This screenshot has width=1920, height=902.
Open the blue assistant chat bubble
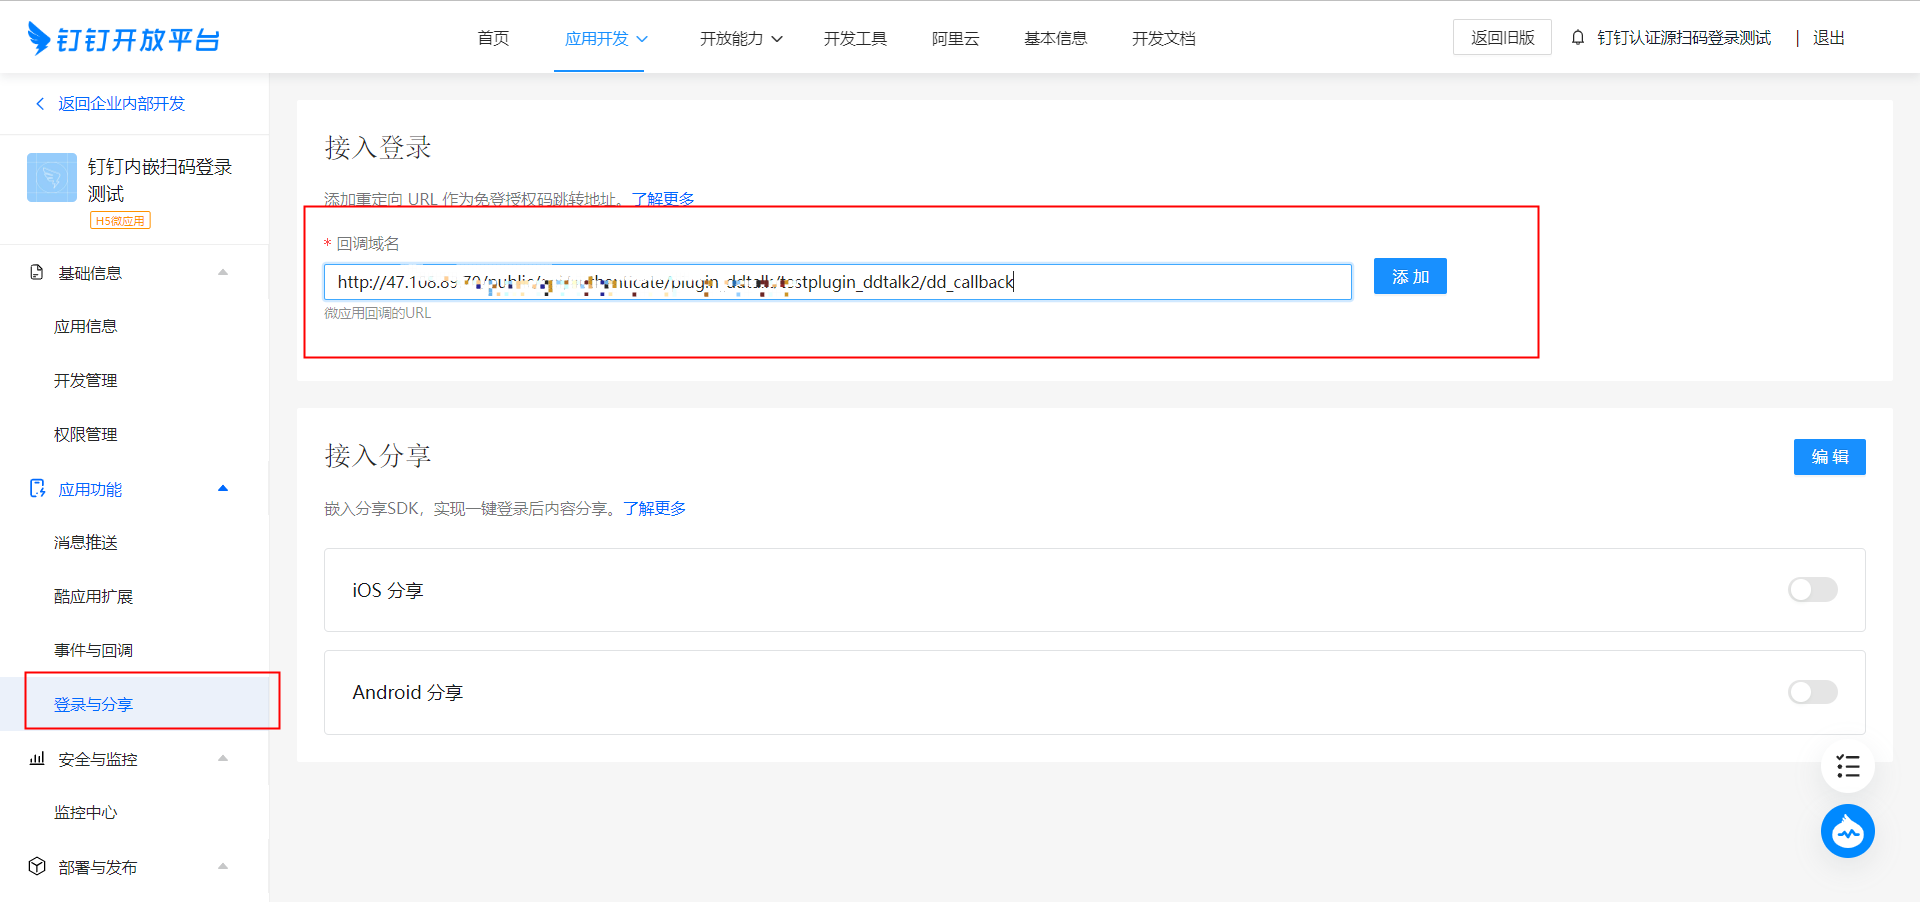point(1847,831)
